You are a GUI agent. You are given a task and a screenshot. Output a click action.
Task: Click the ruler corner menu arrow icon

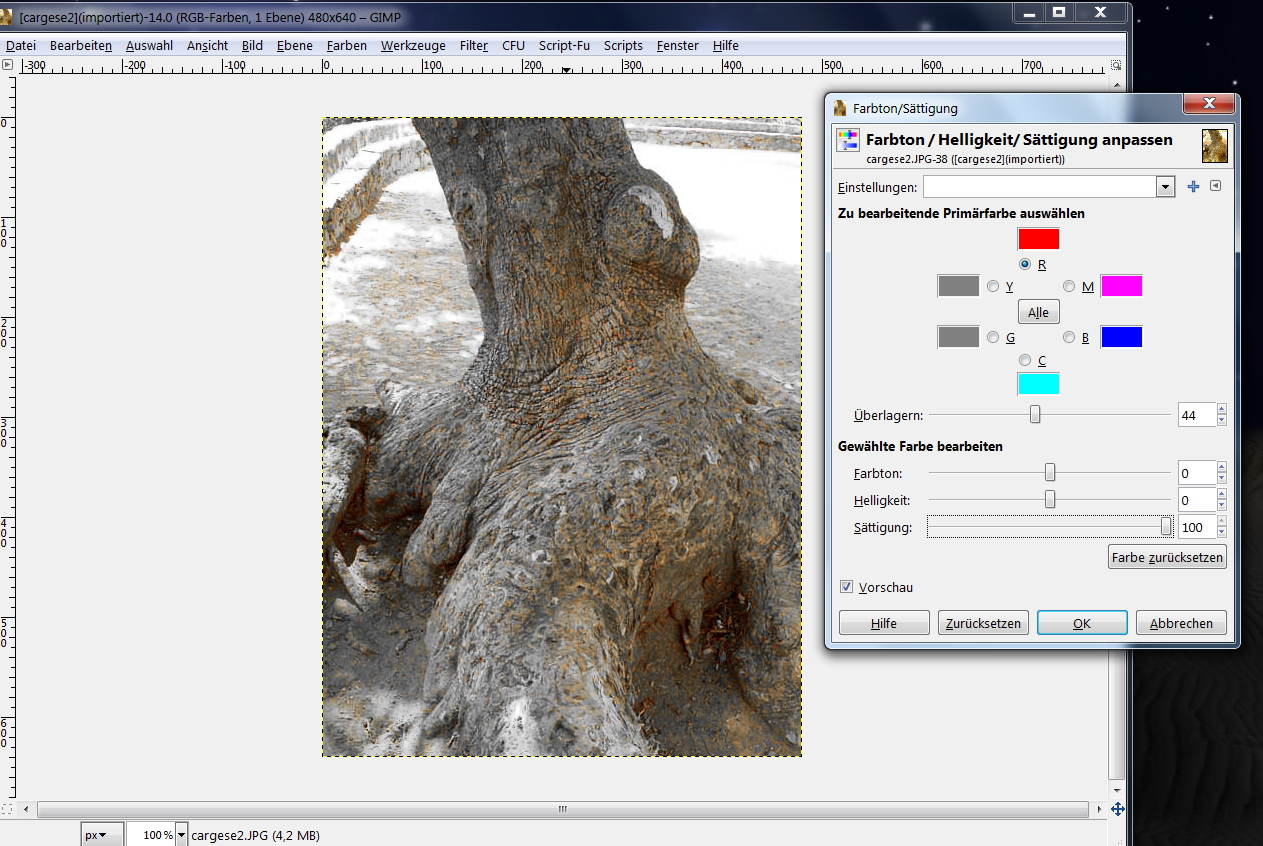tap(8, 65)
